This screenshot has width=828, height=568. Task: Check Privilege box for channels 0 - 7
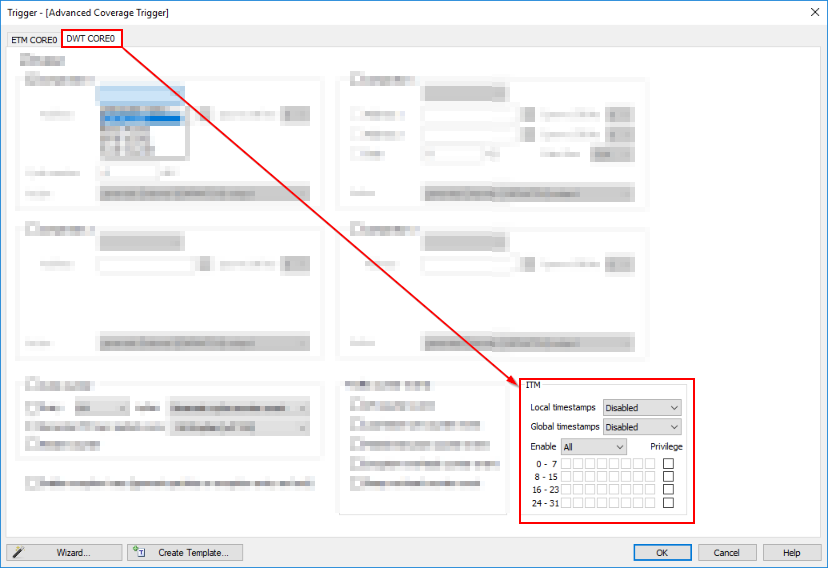[668, 464]
